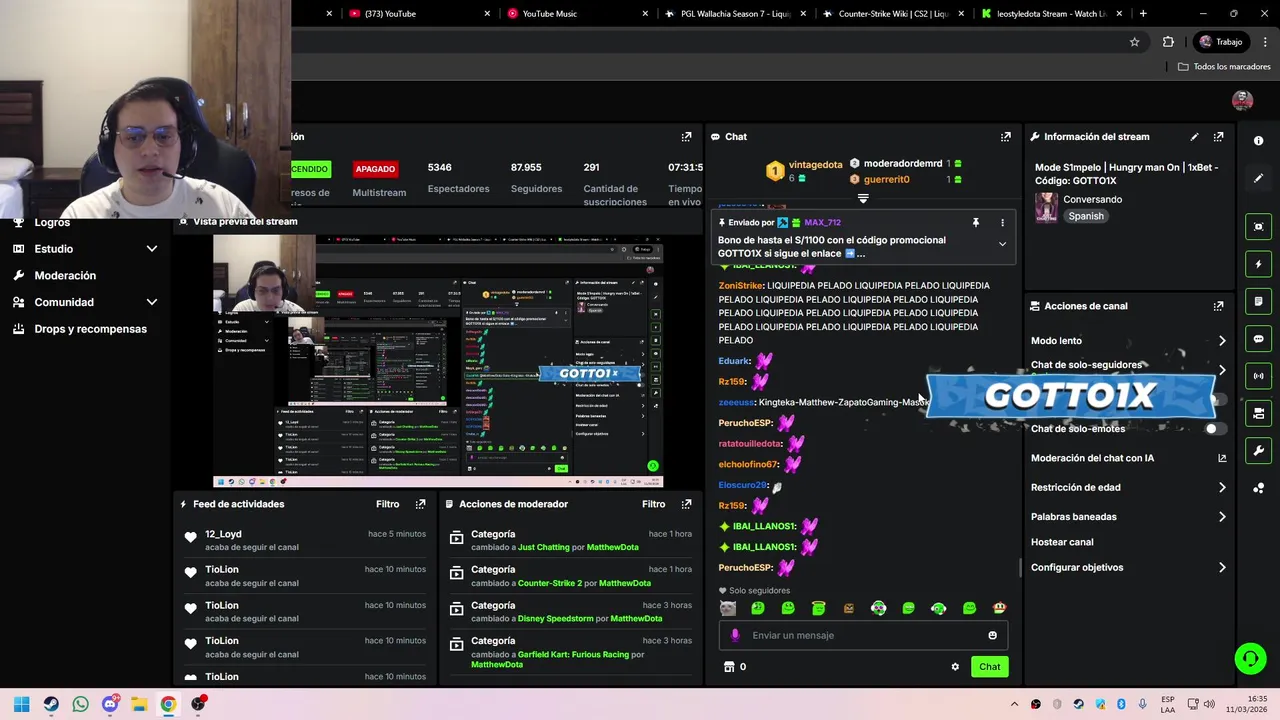Screen dimensions: 1280x720
Task: Open a new browser tab
Action: [1143, 14]
